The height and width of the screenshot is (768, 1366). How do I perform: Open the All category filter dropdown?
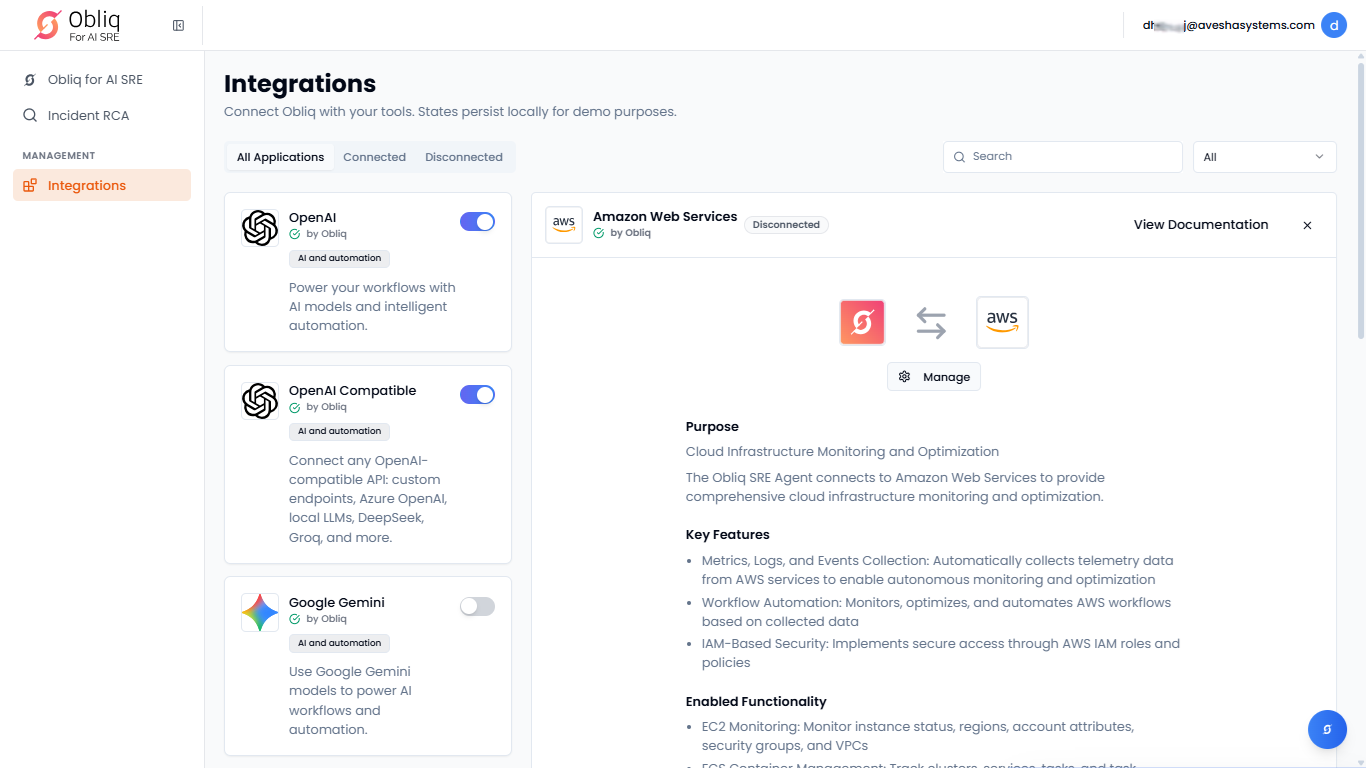[x=1264, y=157]
